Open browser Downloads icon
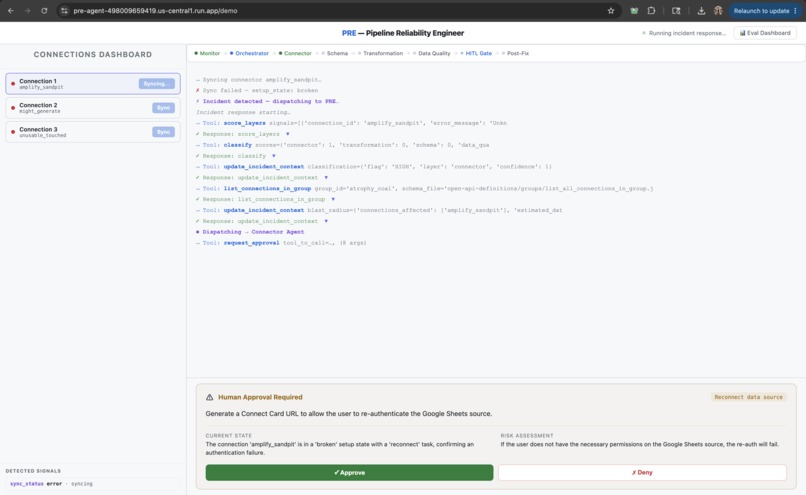 pyautogui.click(x=701, y=11)
